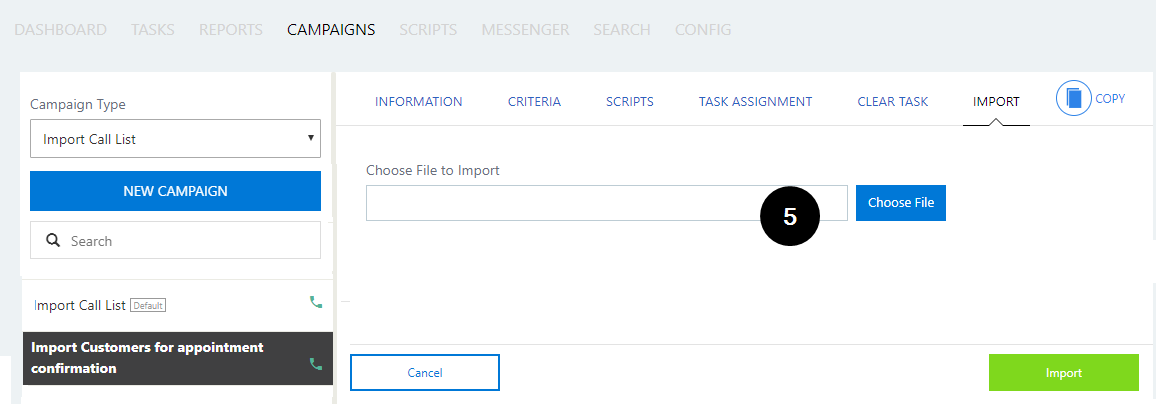Select the Import tab

click(996, 102)
